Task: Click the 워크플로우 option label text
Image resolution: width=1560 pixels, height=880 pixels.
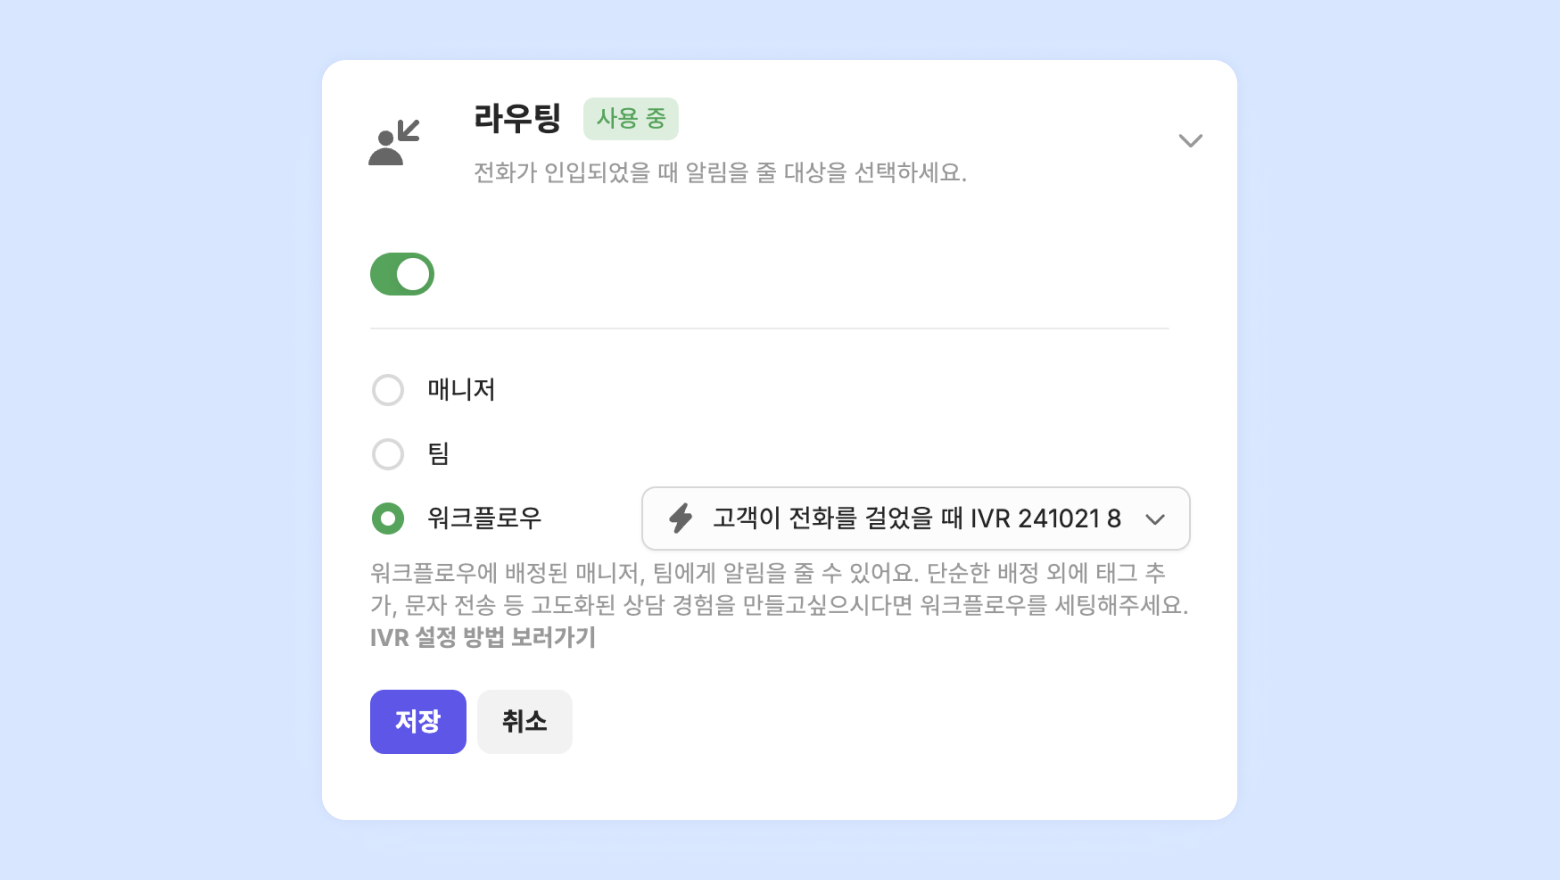Action: click(x=485, y=518)
